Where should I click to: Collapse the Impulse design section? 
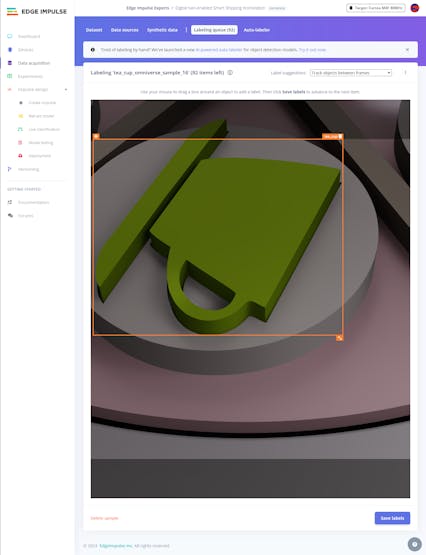point(66,90)
